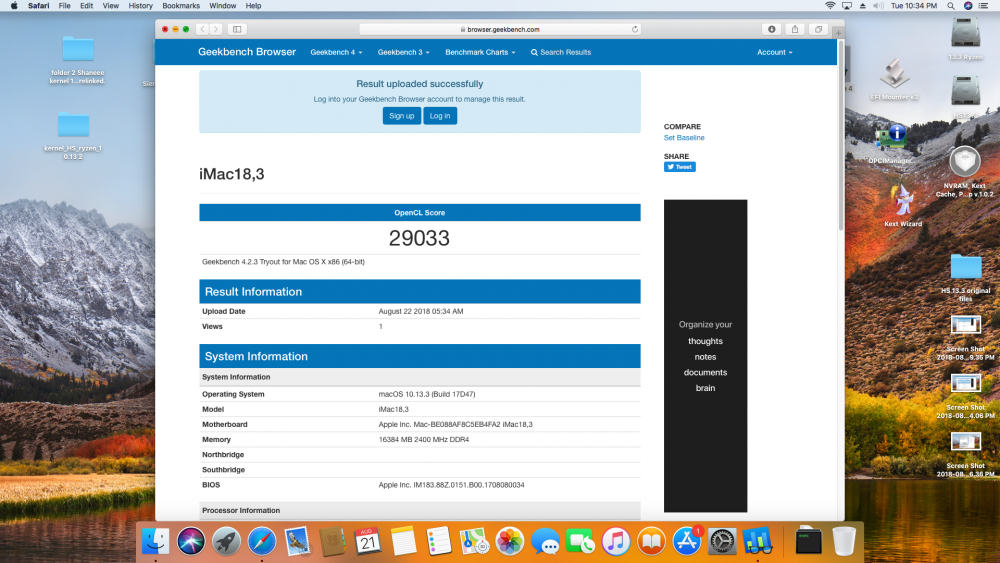Open Search Results in the navbar
The image size is (1000, 563).
pyautogui.click(x=561, y=52)
